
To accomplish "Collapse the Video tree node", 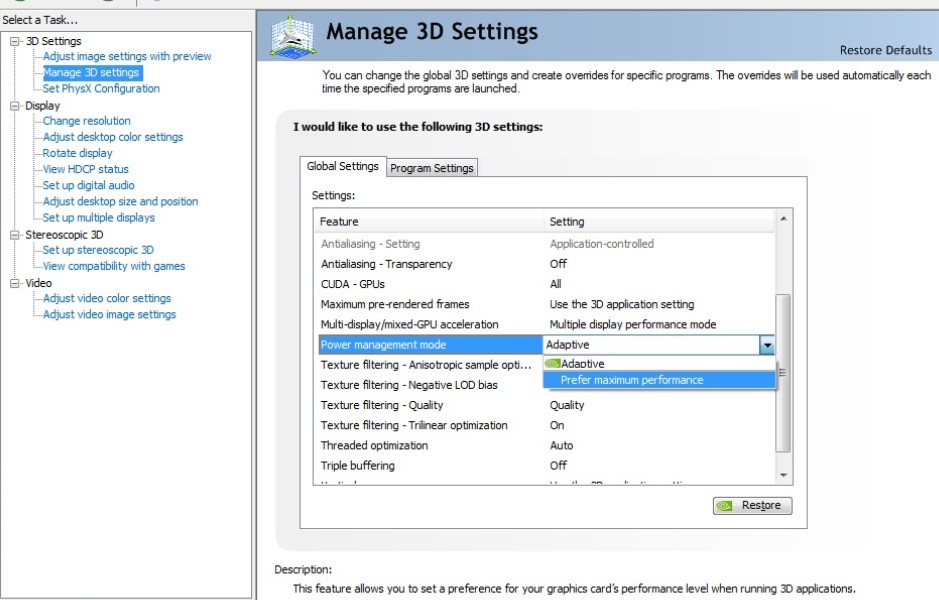I will pos(15,283).
